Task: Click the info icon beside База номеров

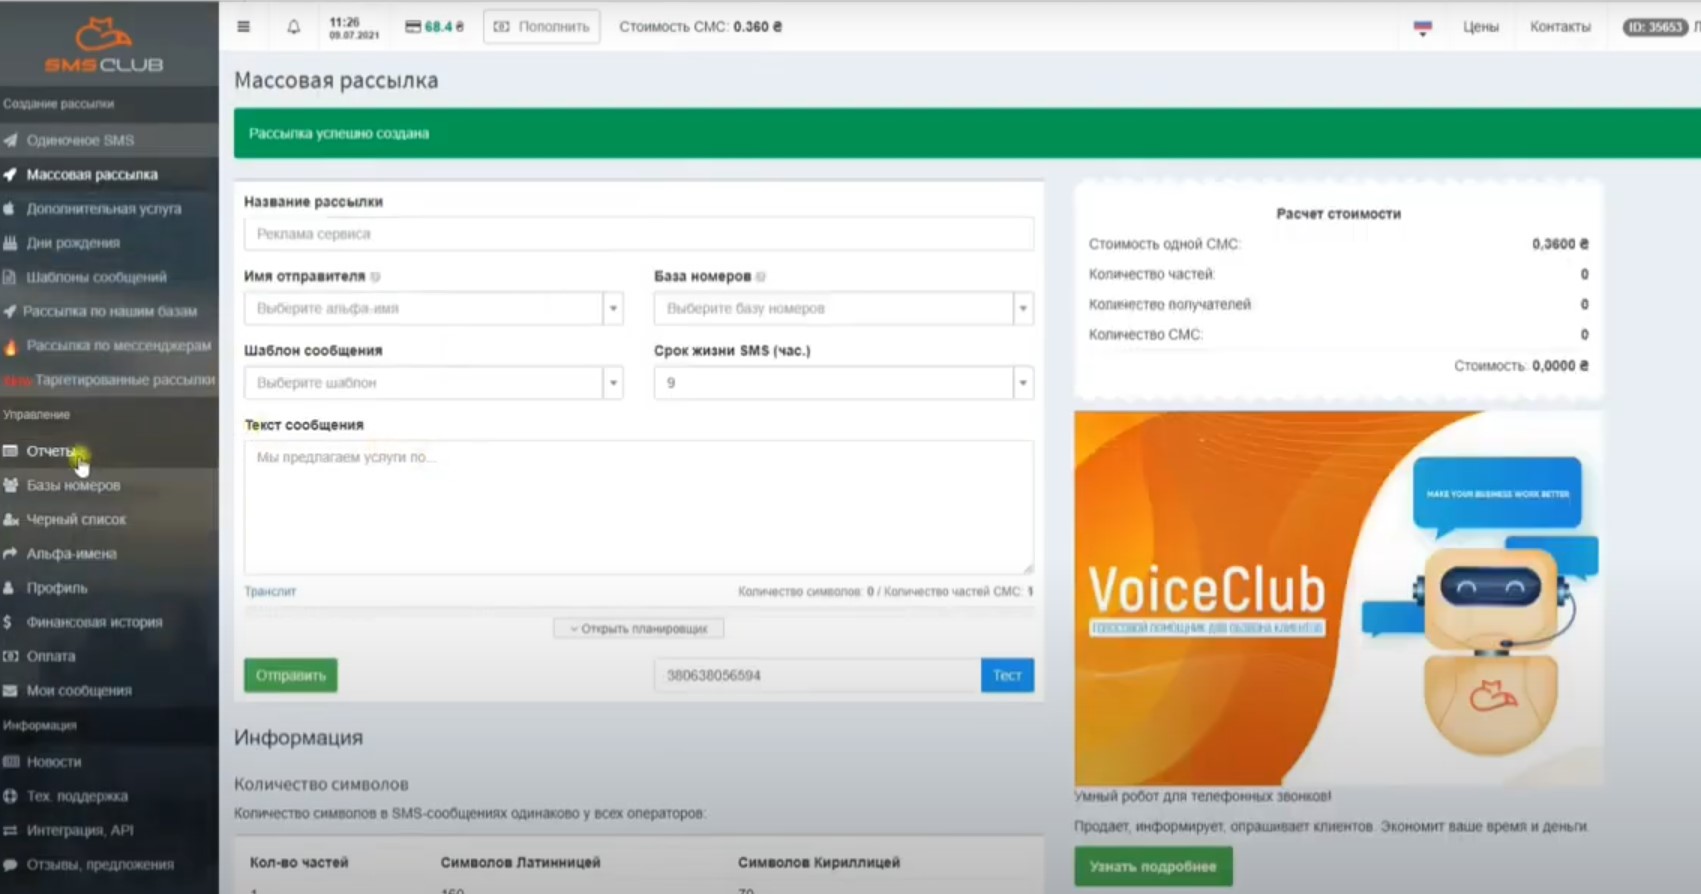Action: pos(761,277)
